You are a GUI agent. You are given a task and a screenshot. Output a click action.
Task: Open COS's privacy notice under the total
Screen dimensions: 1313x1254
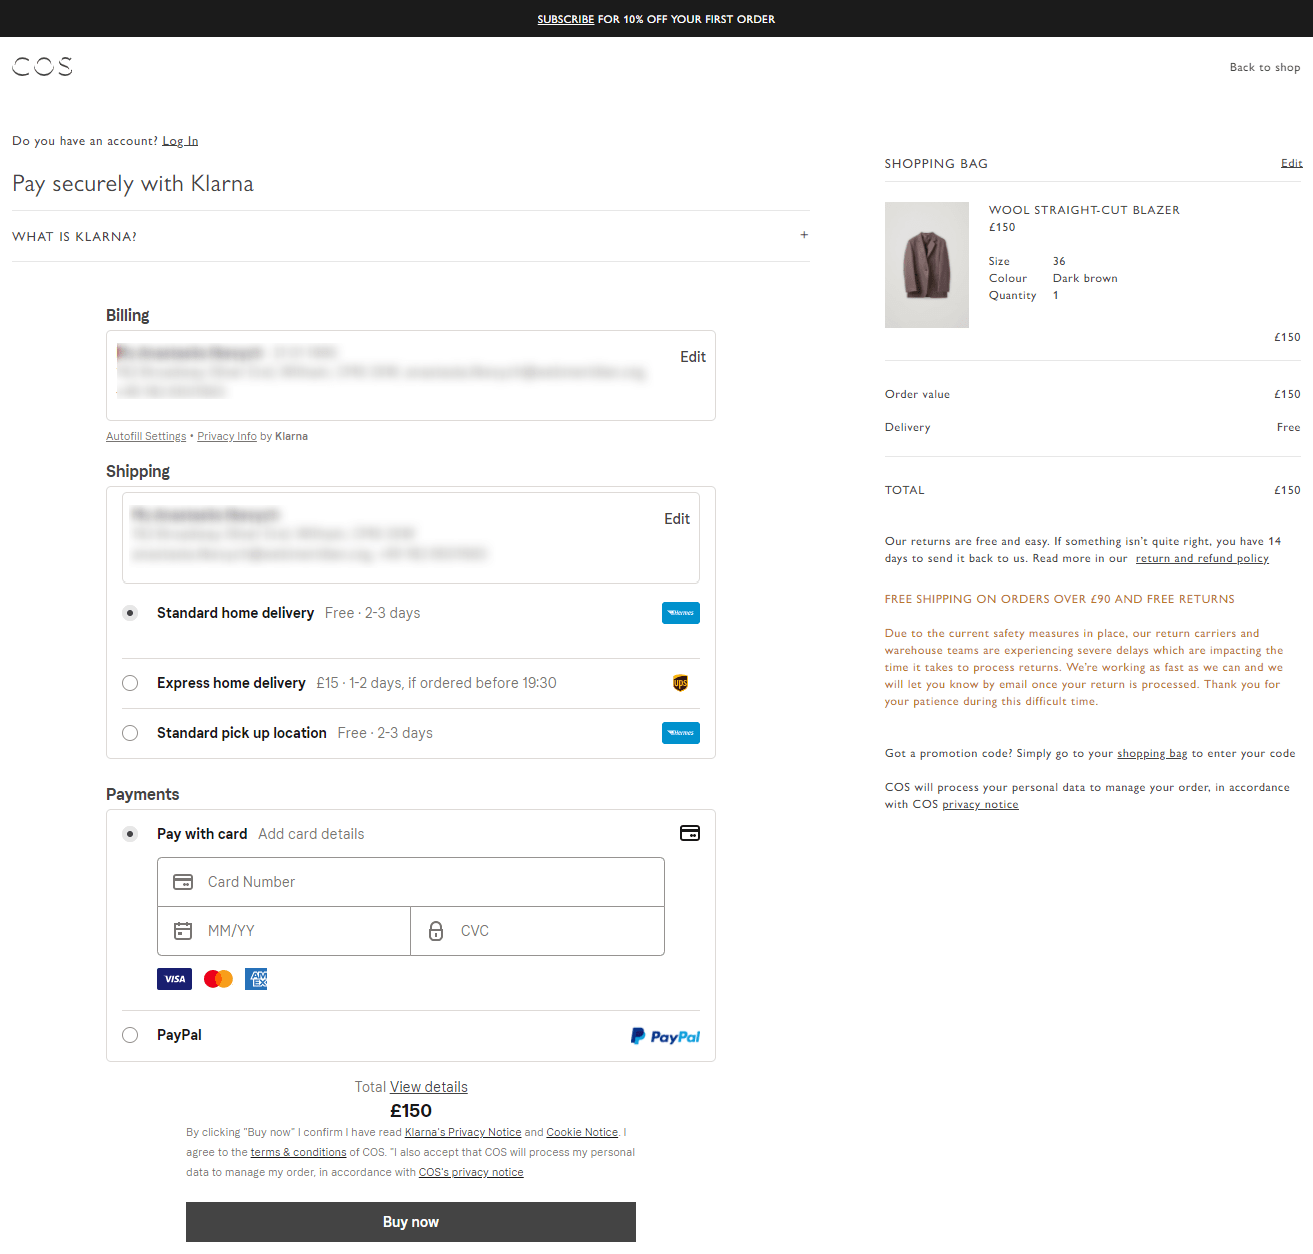tap(471, 1172)
